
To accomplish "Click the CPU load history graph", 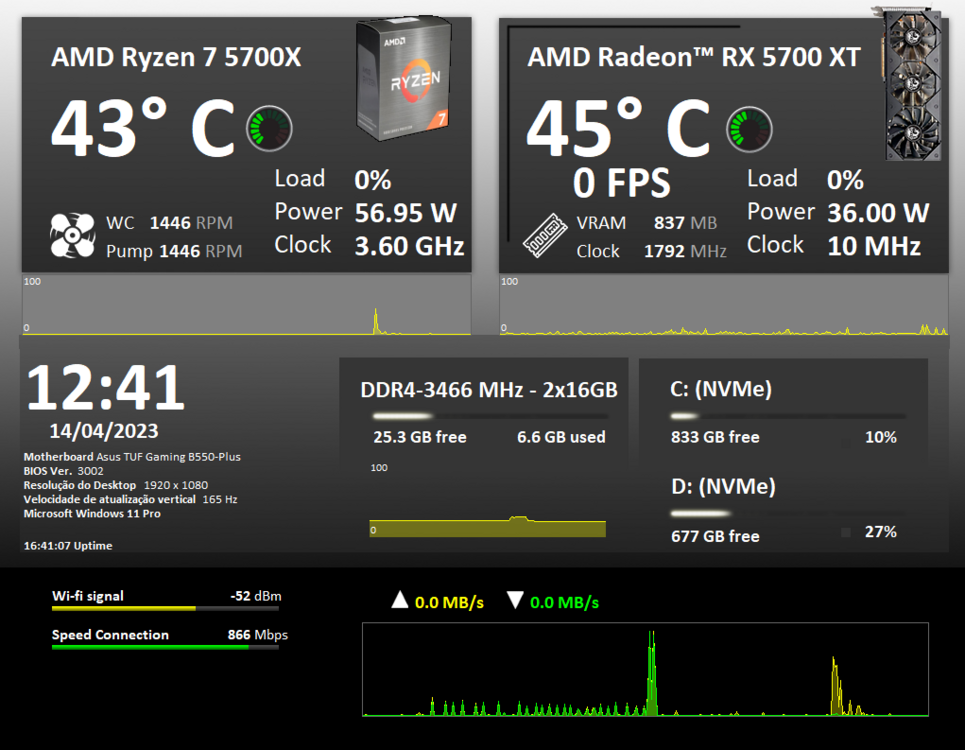I will coord(246,306).
